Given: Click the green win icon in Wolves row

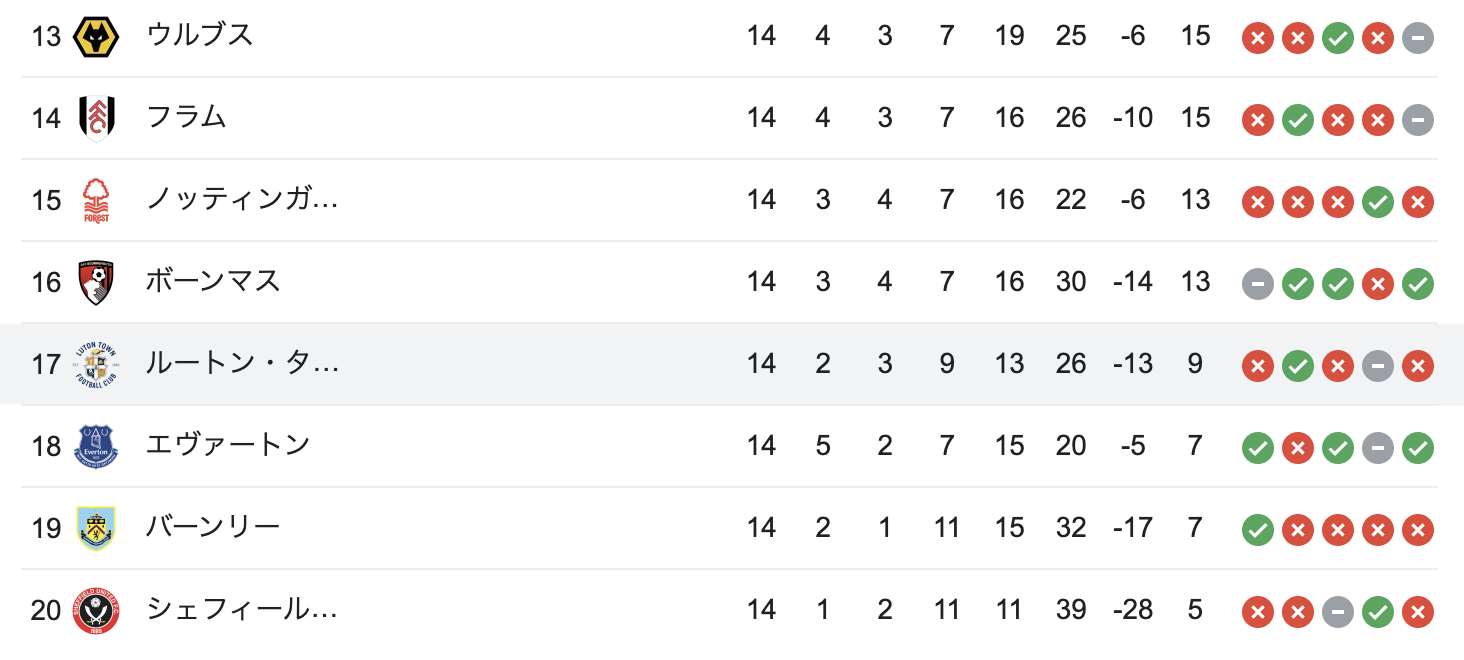Looking at the screenshot, I should pyautogui.click(x=1338, y=38).
